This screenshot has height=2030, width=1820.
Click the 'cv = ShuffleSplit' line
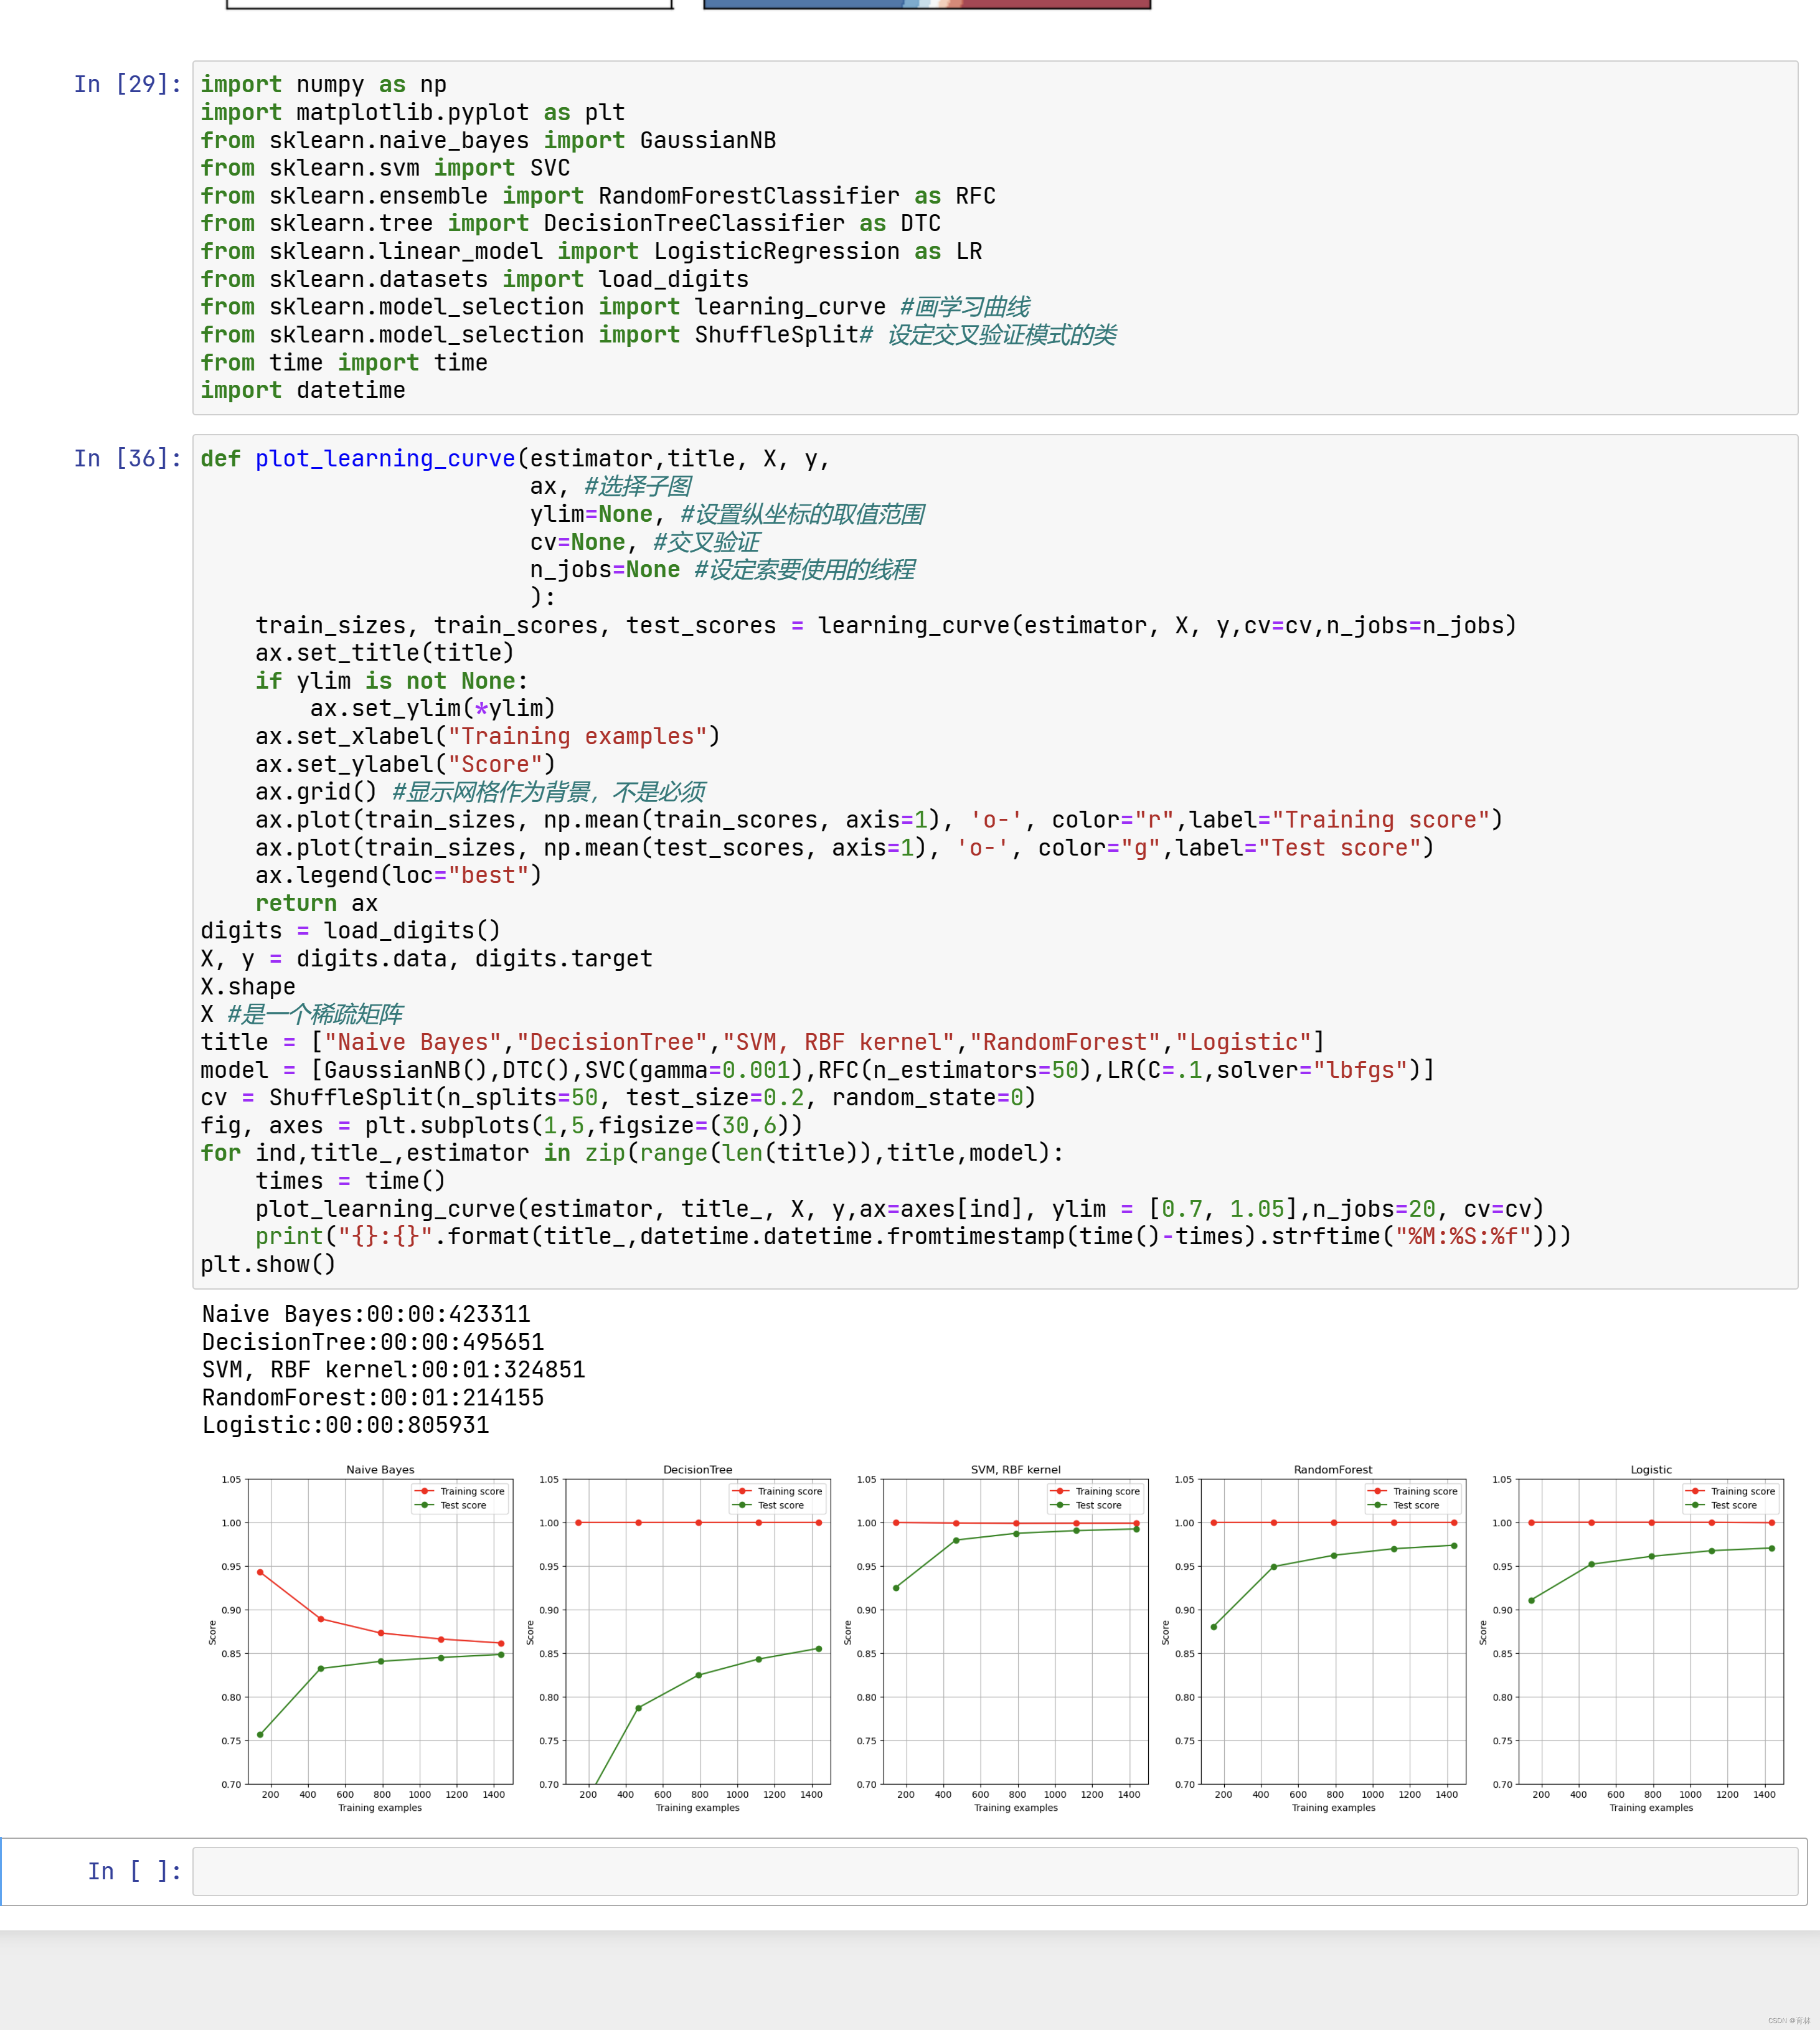[x=618, y=1098]
